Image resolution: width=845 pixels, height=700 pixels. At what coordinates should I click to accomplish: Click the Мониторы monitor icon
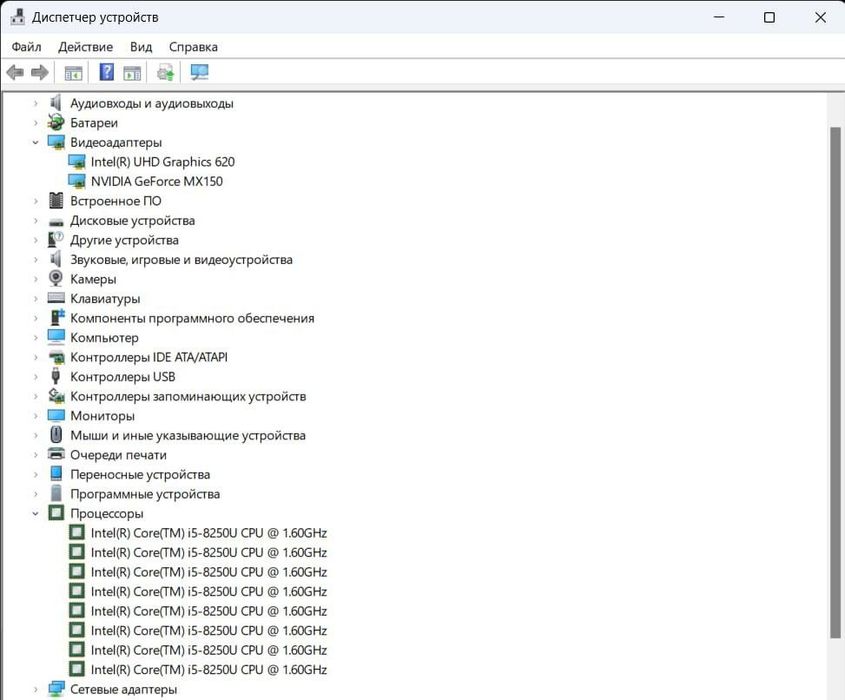(56, 415)
